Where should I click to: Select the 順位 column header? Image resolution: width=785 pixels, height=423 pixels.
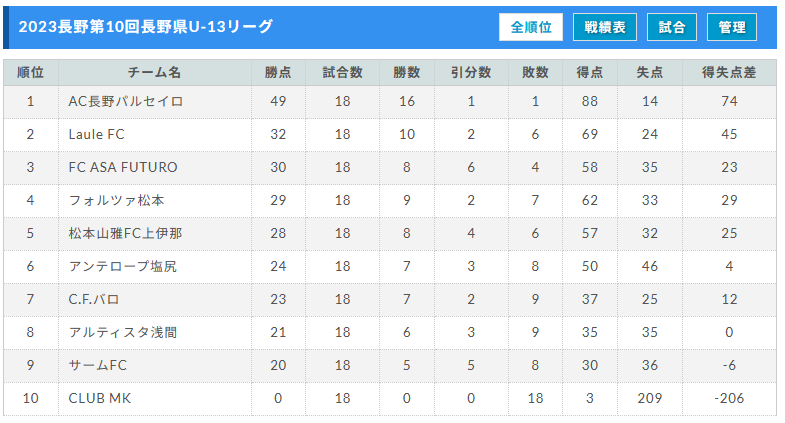pos(31,73)
